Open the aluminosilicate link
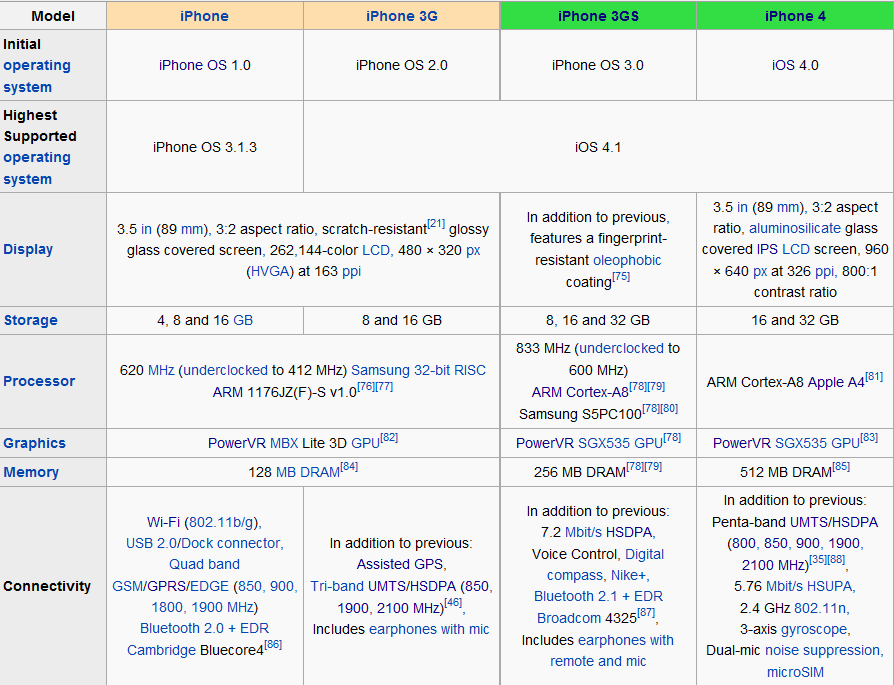The width and height of the screenshot is (894, 685). coord(795,228)
